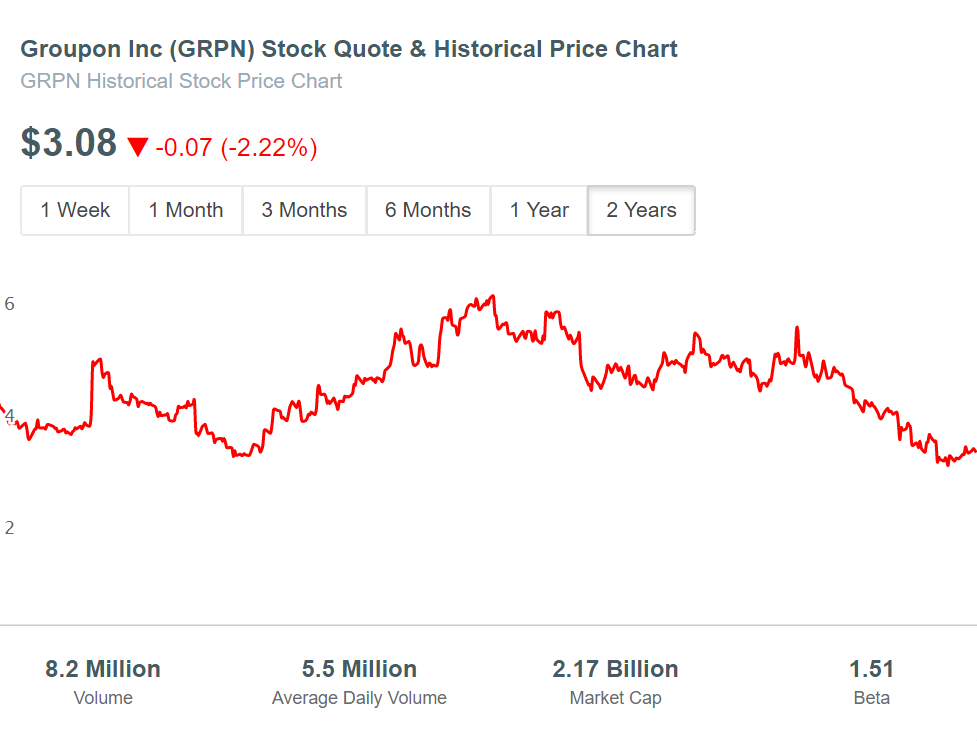Select the 1 Week range button
977x741 pixels.
75,210
